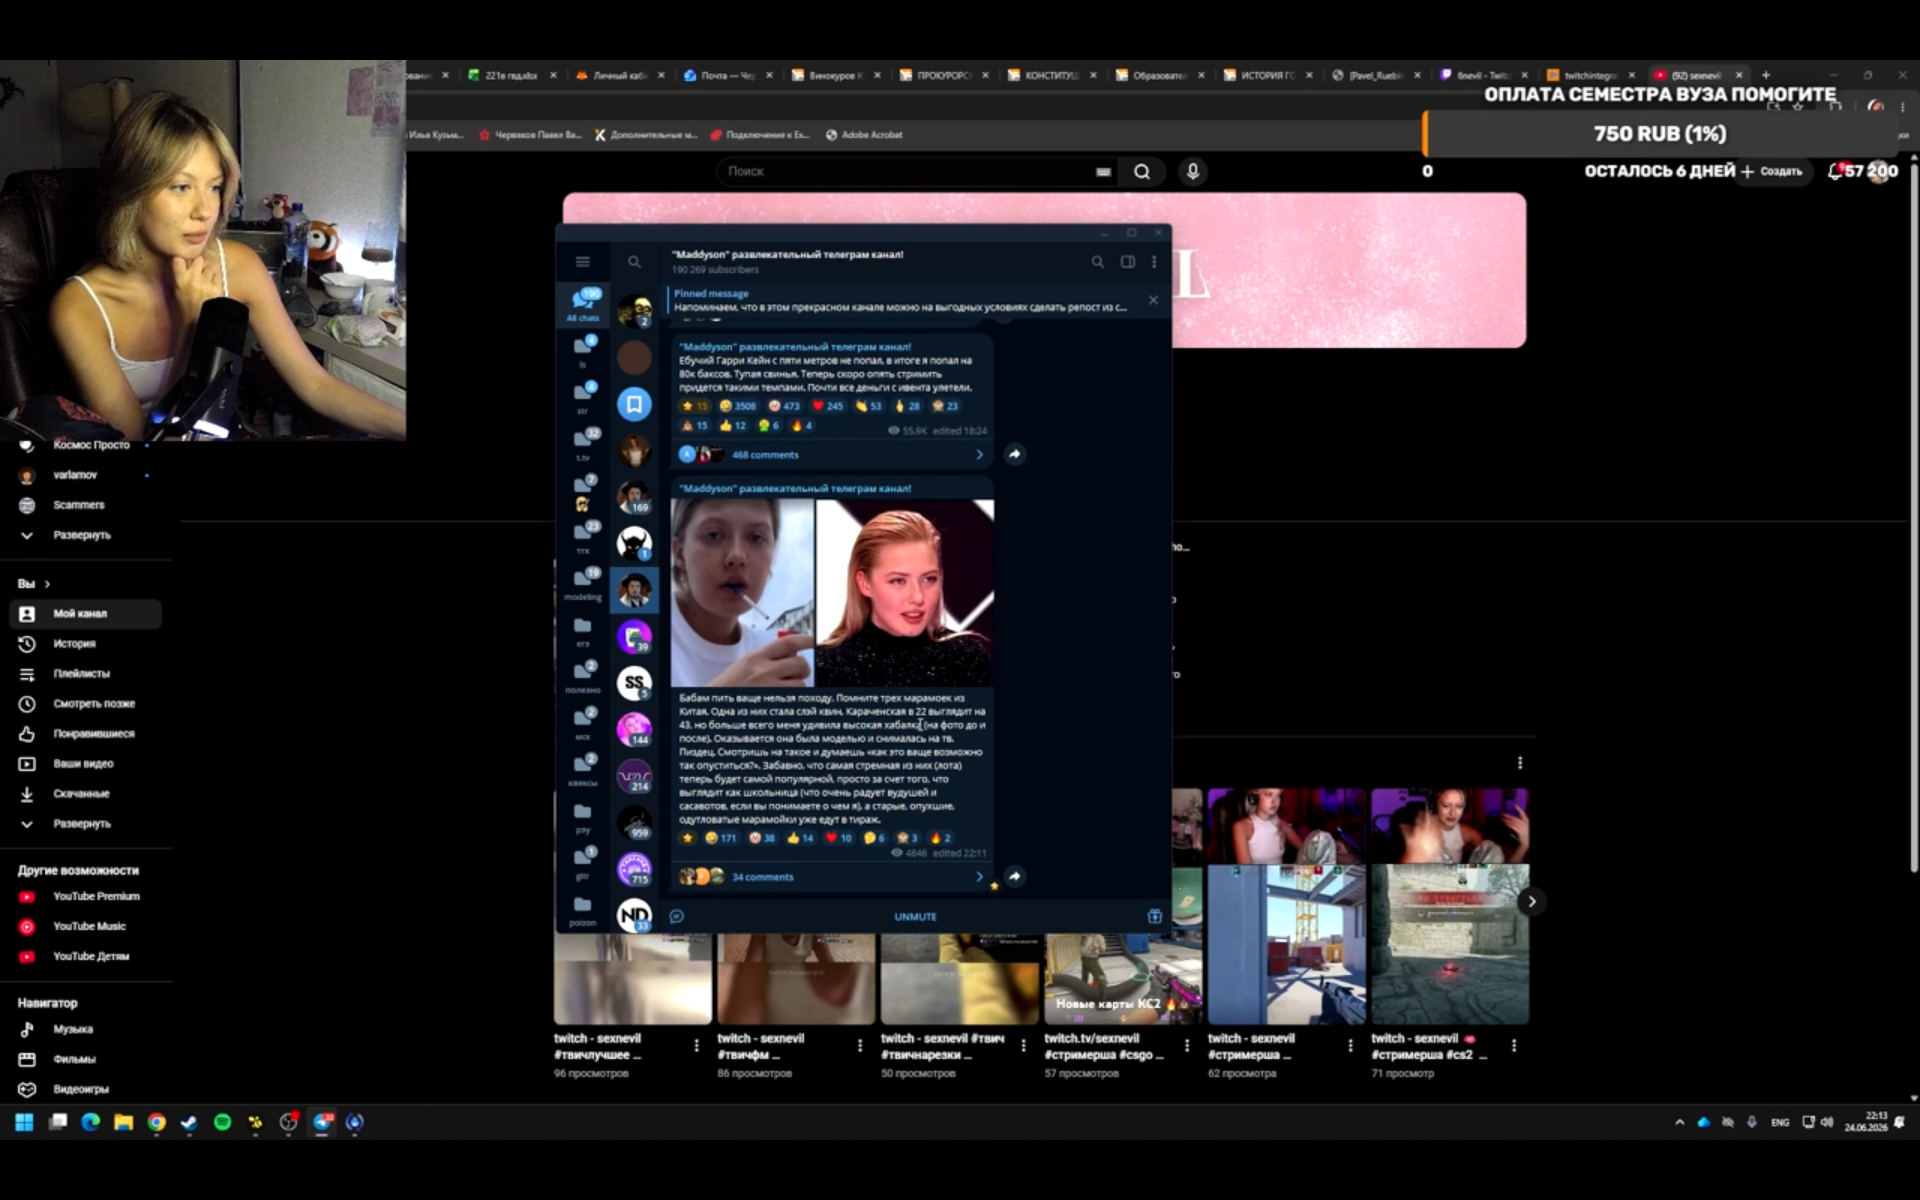Screen dimensions: 1920x1200
Task: Toggle the 3508 emoji reaction
Action: pos(738,406)
